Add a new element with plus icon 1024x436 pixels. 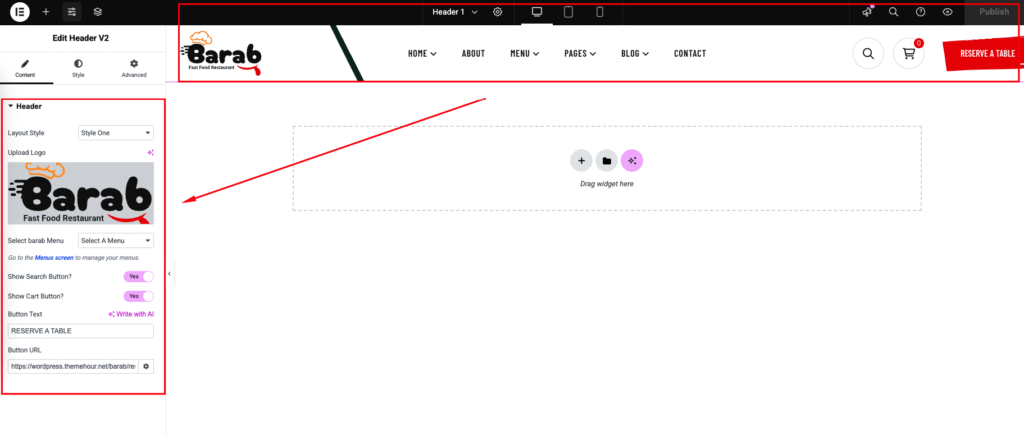coord(46,12)
